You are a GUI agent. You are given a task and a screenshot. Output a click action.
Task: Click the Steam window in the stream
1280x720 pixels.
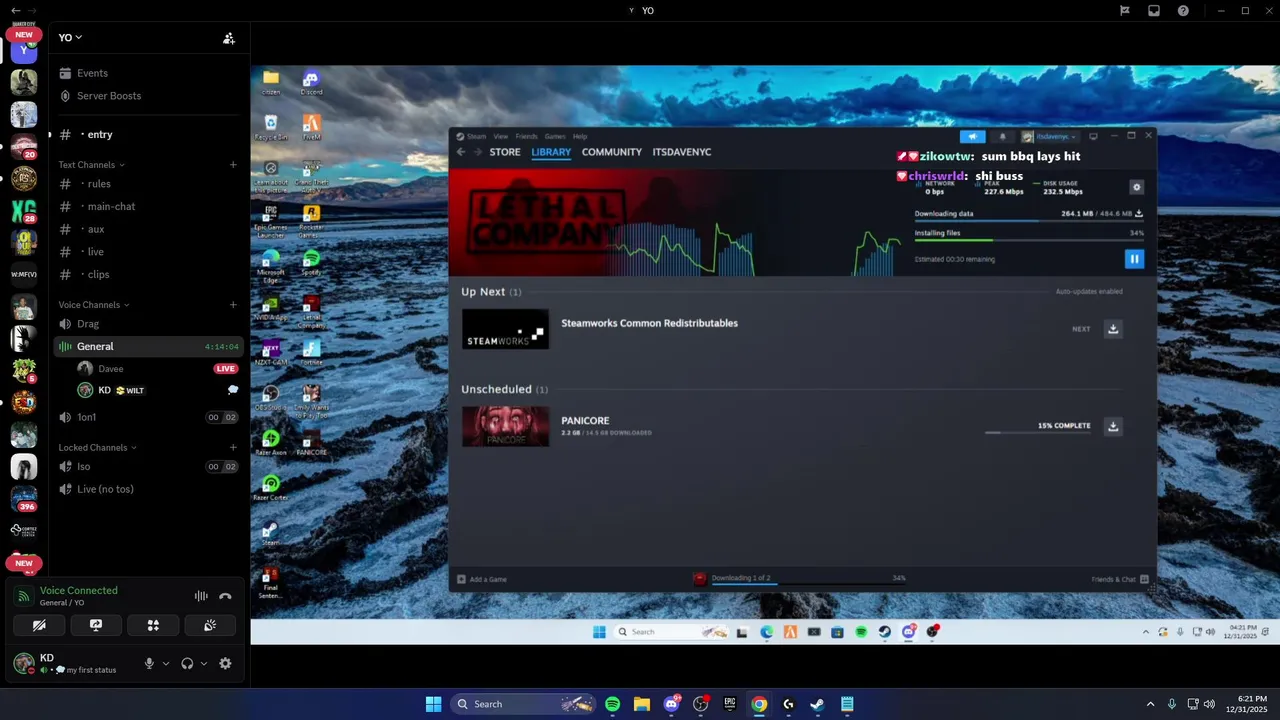[802, 360]
